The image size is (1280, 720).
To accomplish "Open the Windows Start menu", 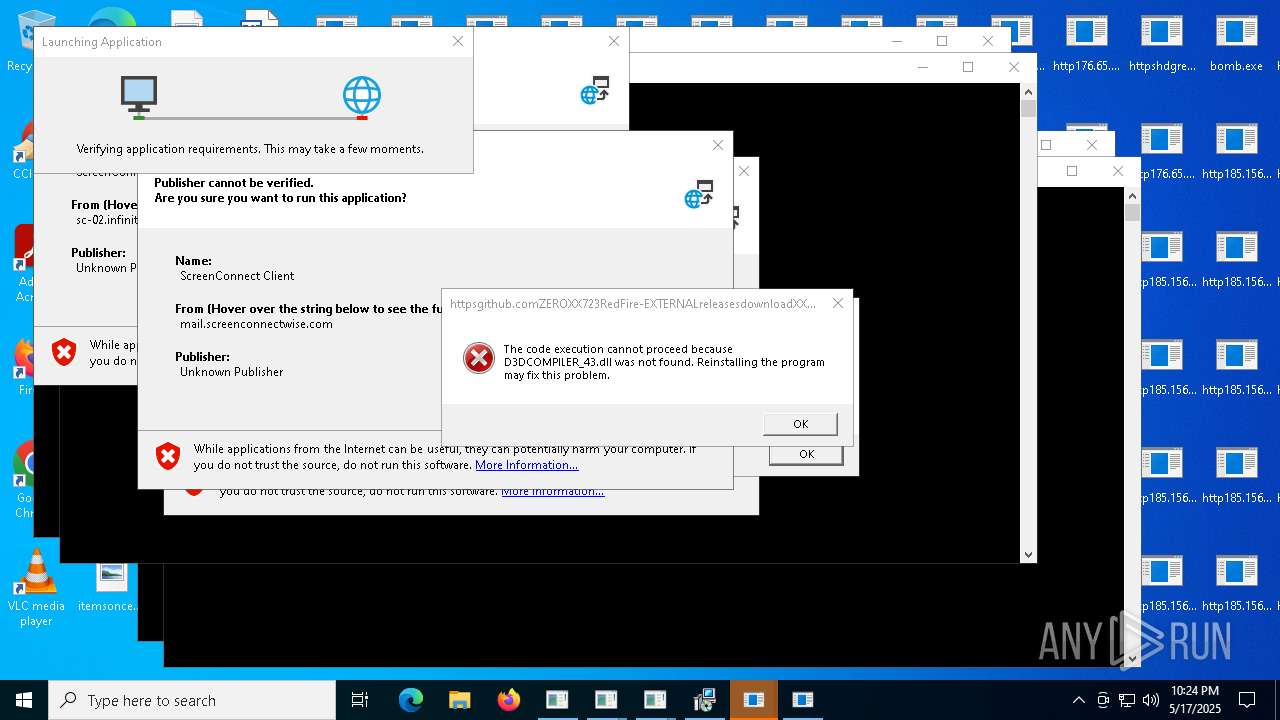I will point(24,700).
